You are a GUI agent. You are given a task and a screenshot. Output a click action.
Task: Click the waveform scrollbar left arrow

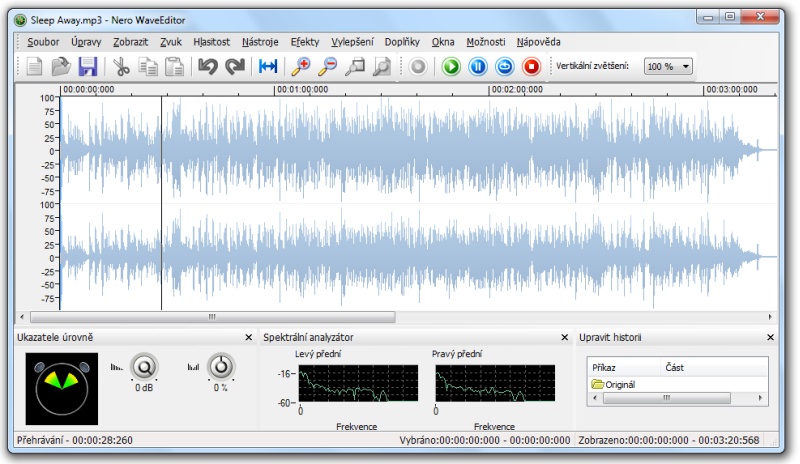click(21, 317)
